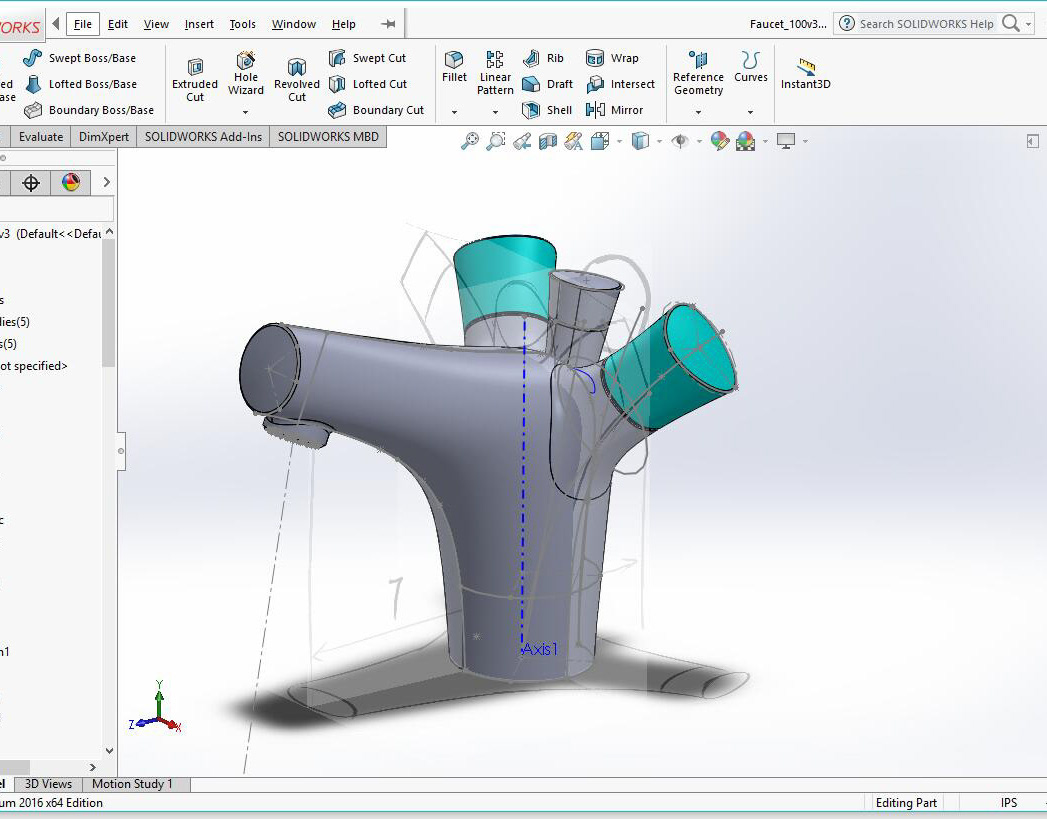Image resolution: width=1047 pixels, height=819 pixels.
Task: Open the Insert menu
Action: coord(199,24)
